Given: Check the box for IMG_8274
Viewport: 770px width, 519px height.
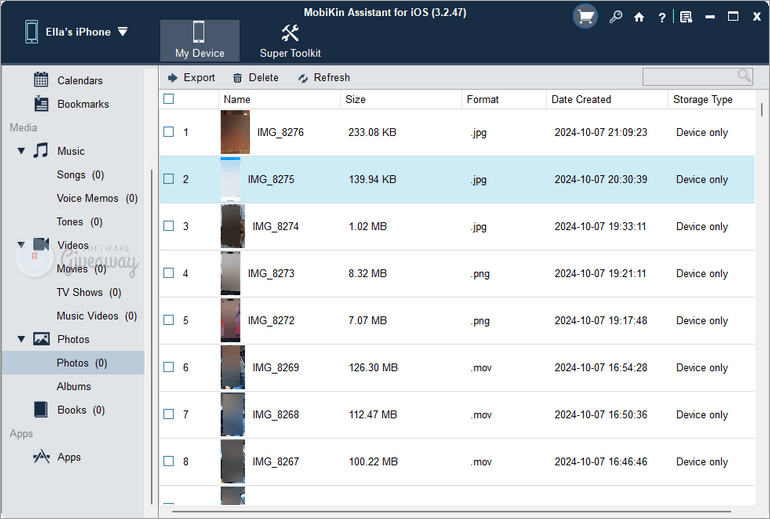Looking at the screenshot, I should [x=168, y=226].
